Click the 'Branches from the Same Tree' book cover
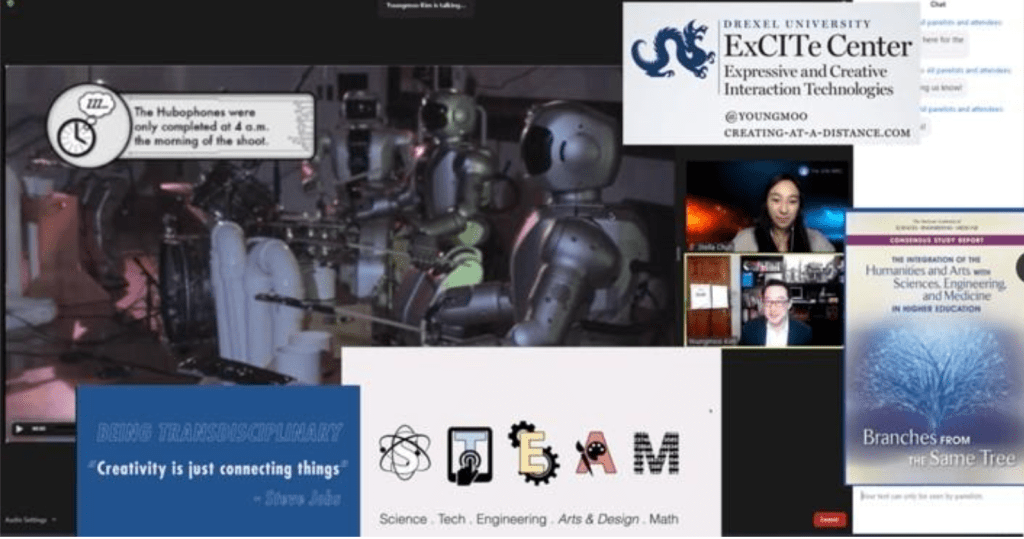The height and width of the screenshot is (539, 1024). click(933, 347)
